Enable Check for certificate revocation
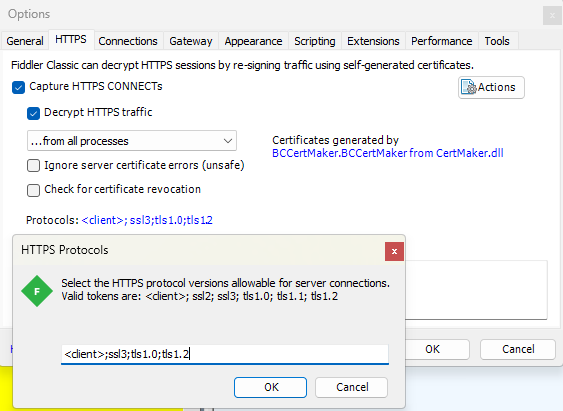 coord(33,190)
